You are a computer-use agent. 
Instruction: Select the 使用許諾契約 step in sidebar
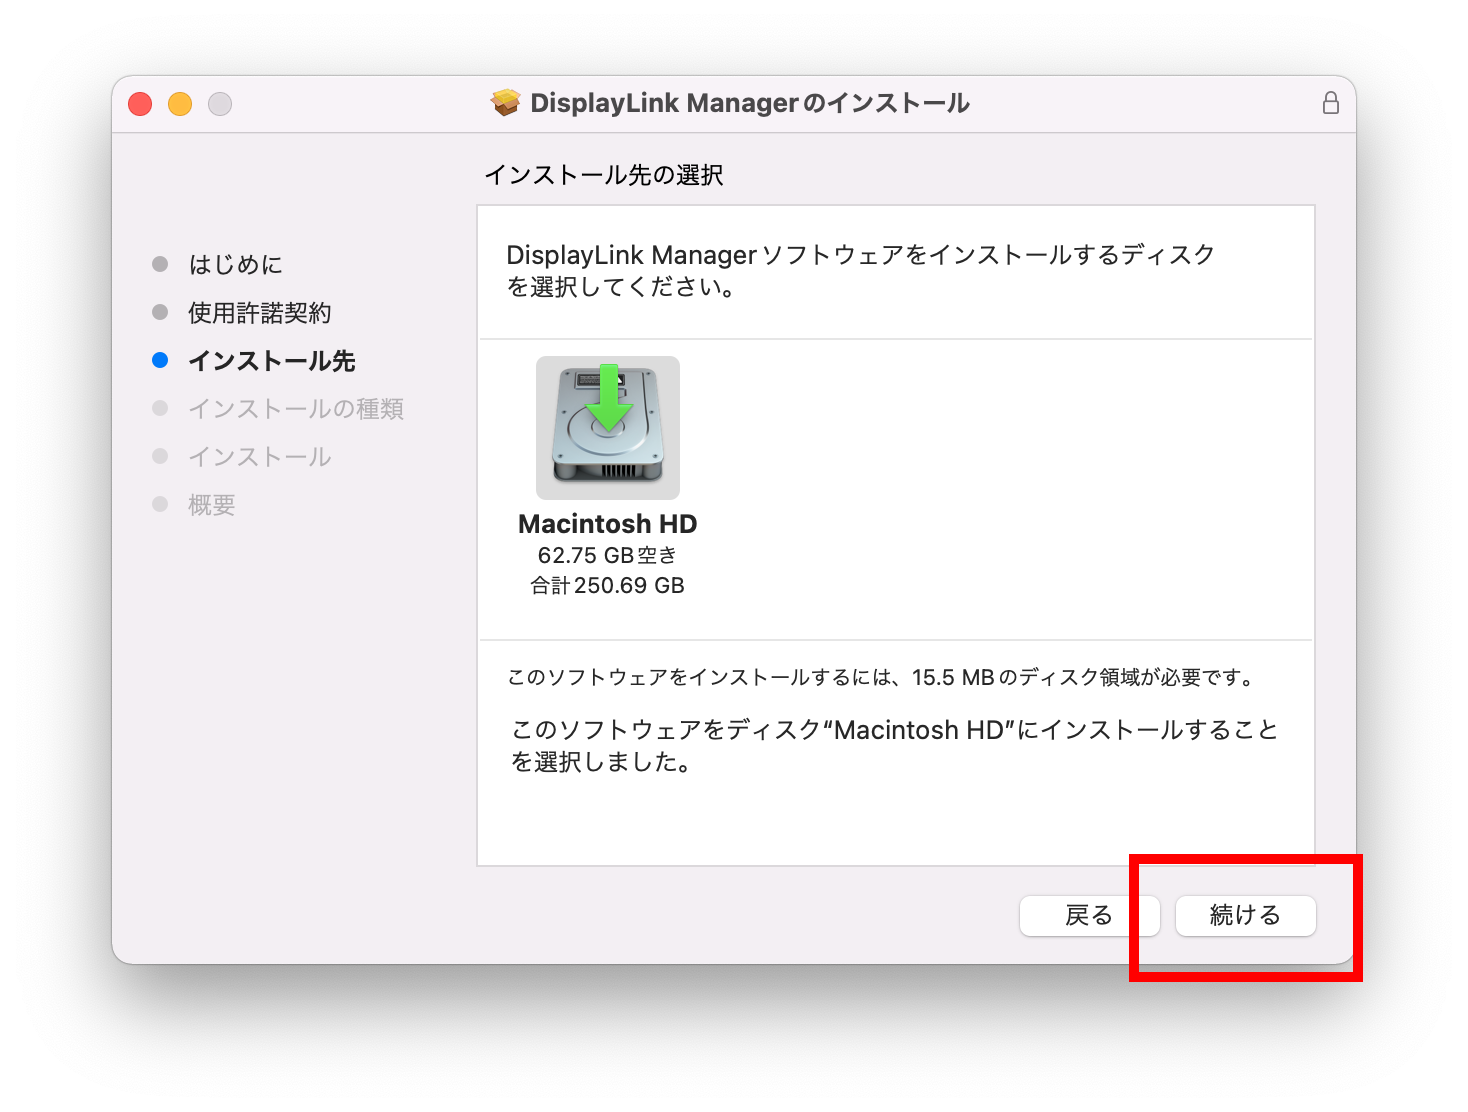260,313
